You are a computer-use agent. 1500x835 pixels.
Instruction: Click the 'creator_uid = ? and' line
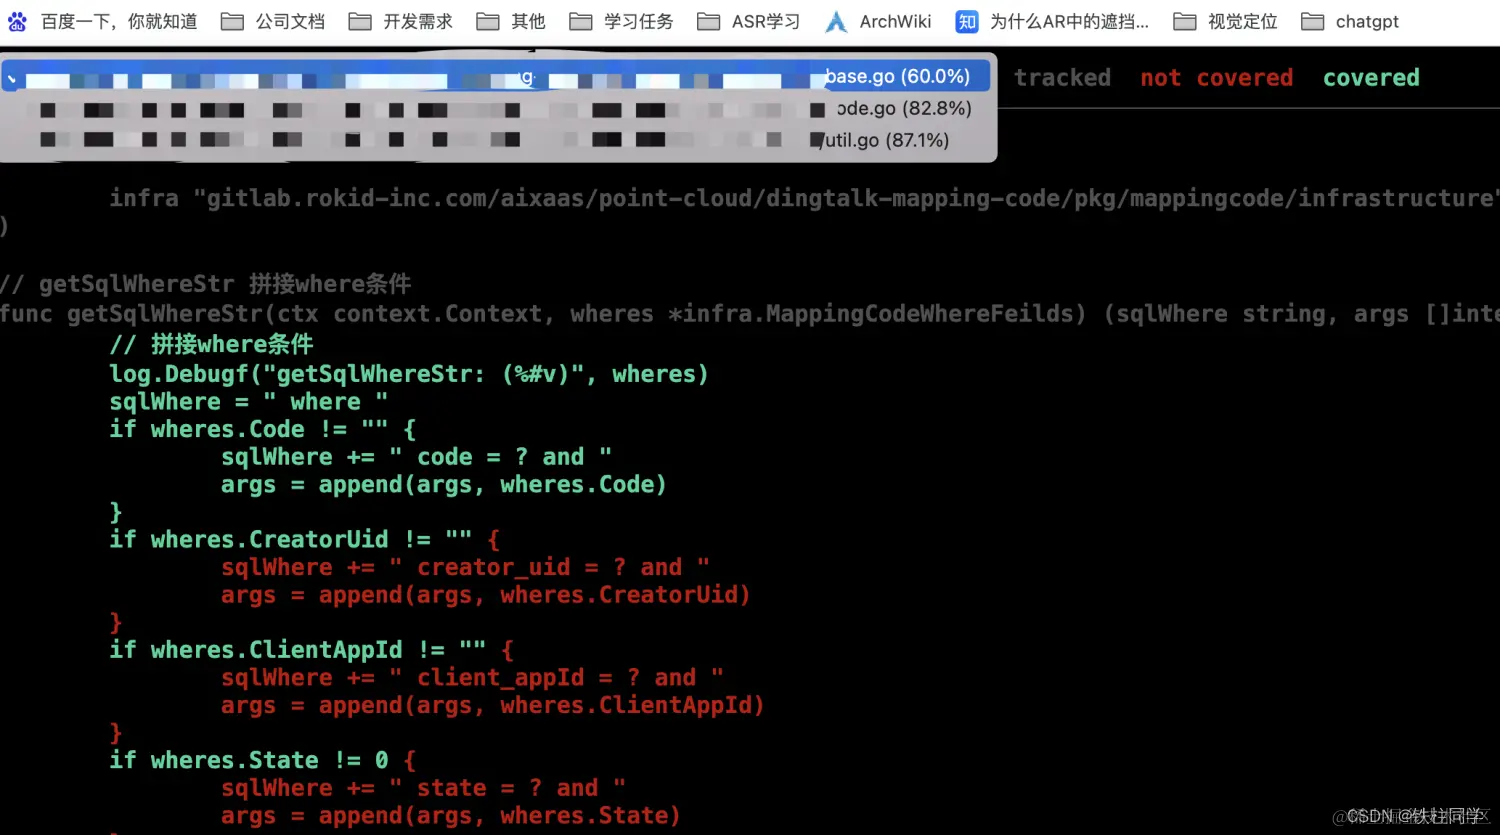[465, 568]
